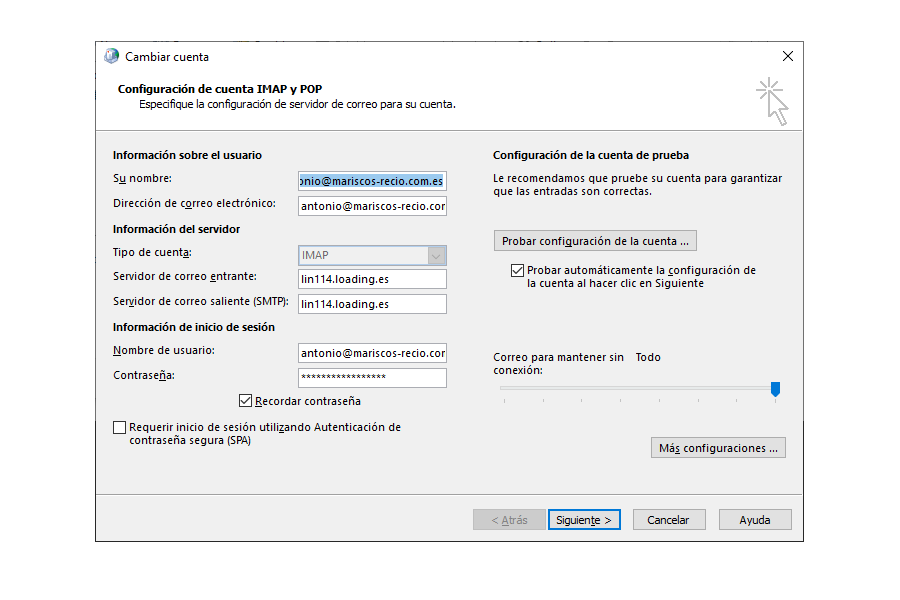This screenshot has height=600, width=900.
Task: Click the Su nombre input field
Action: [372, 181]
